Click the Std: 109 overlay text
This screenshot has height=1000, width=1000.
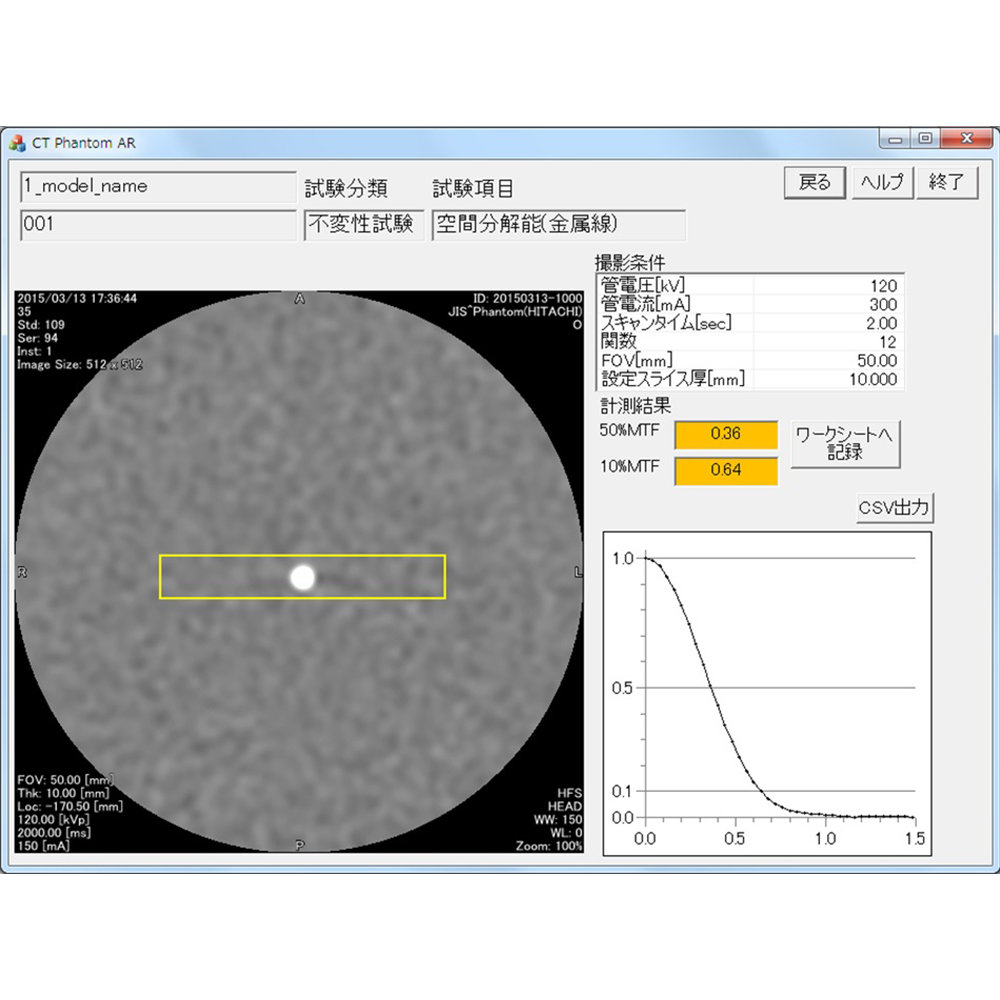coord(41,325)
